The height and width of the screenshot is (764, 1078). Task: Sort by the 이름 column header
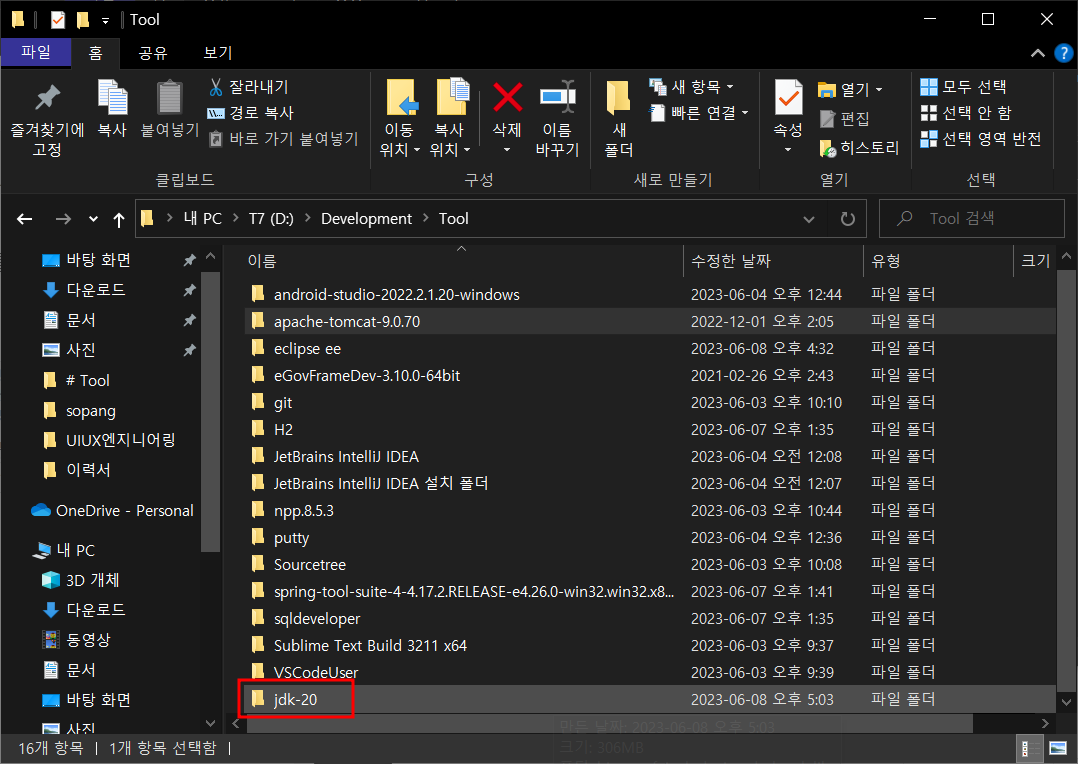[x=262, y=261]
